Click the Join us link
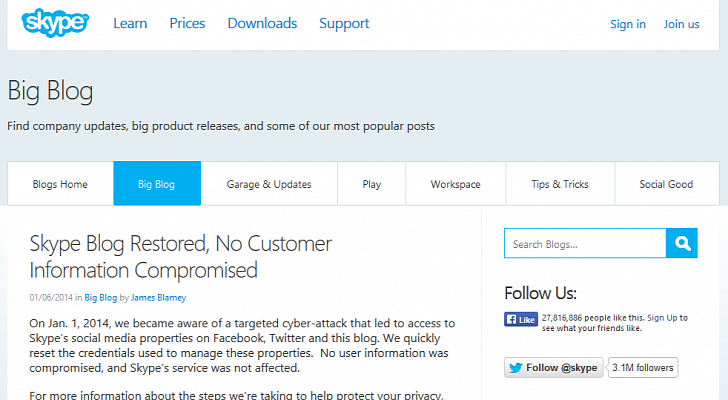The width and height of the screenshot is (728, 400). click(x=681, y=24)
